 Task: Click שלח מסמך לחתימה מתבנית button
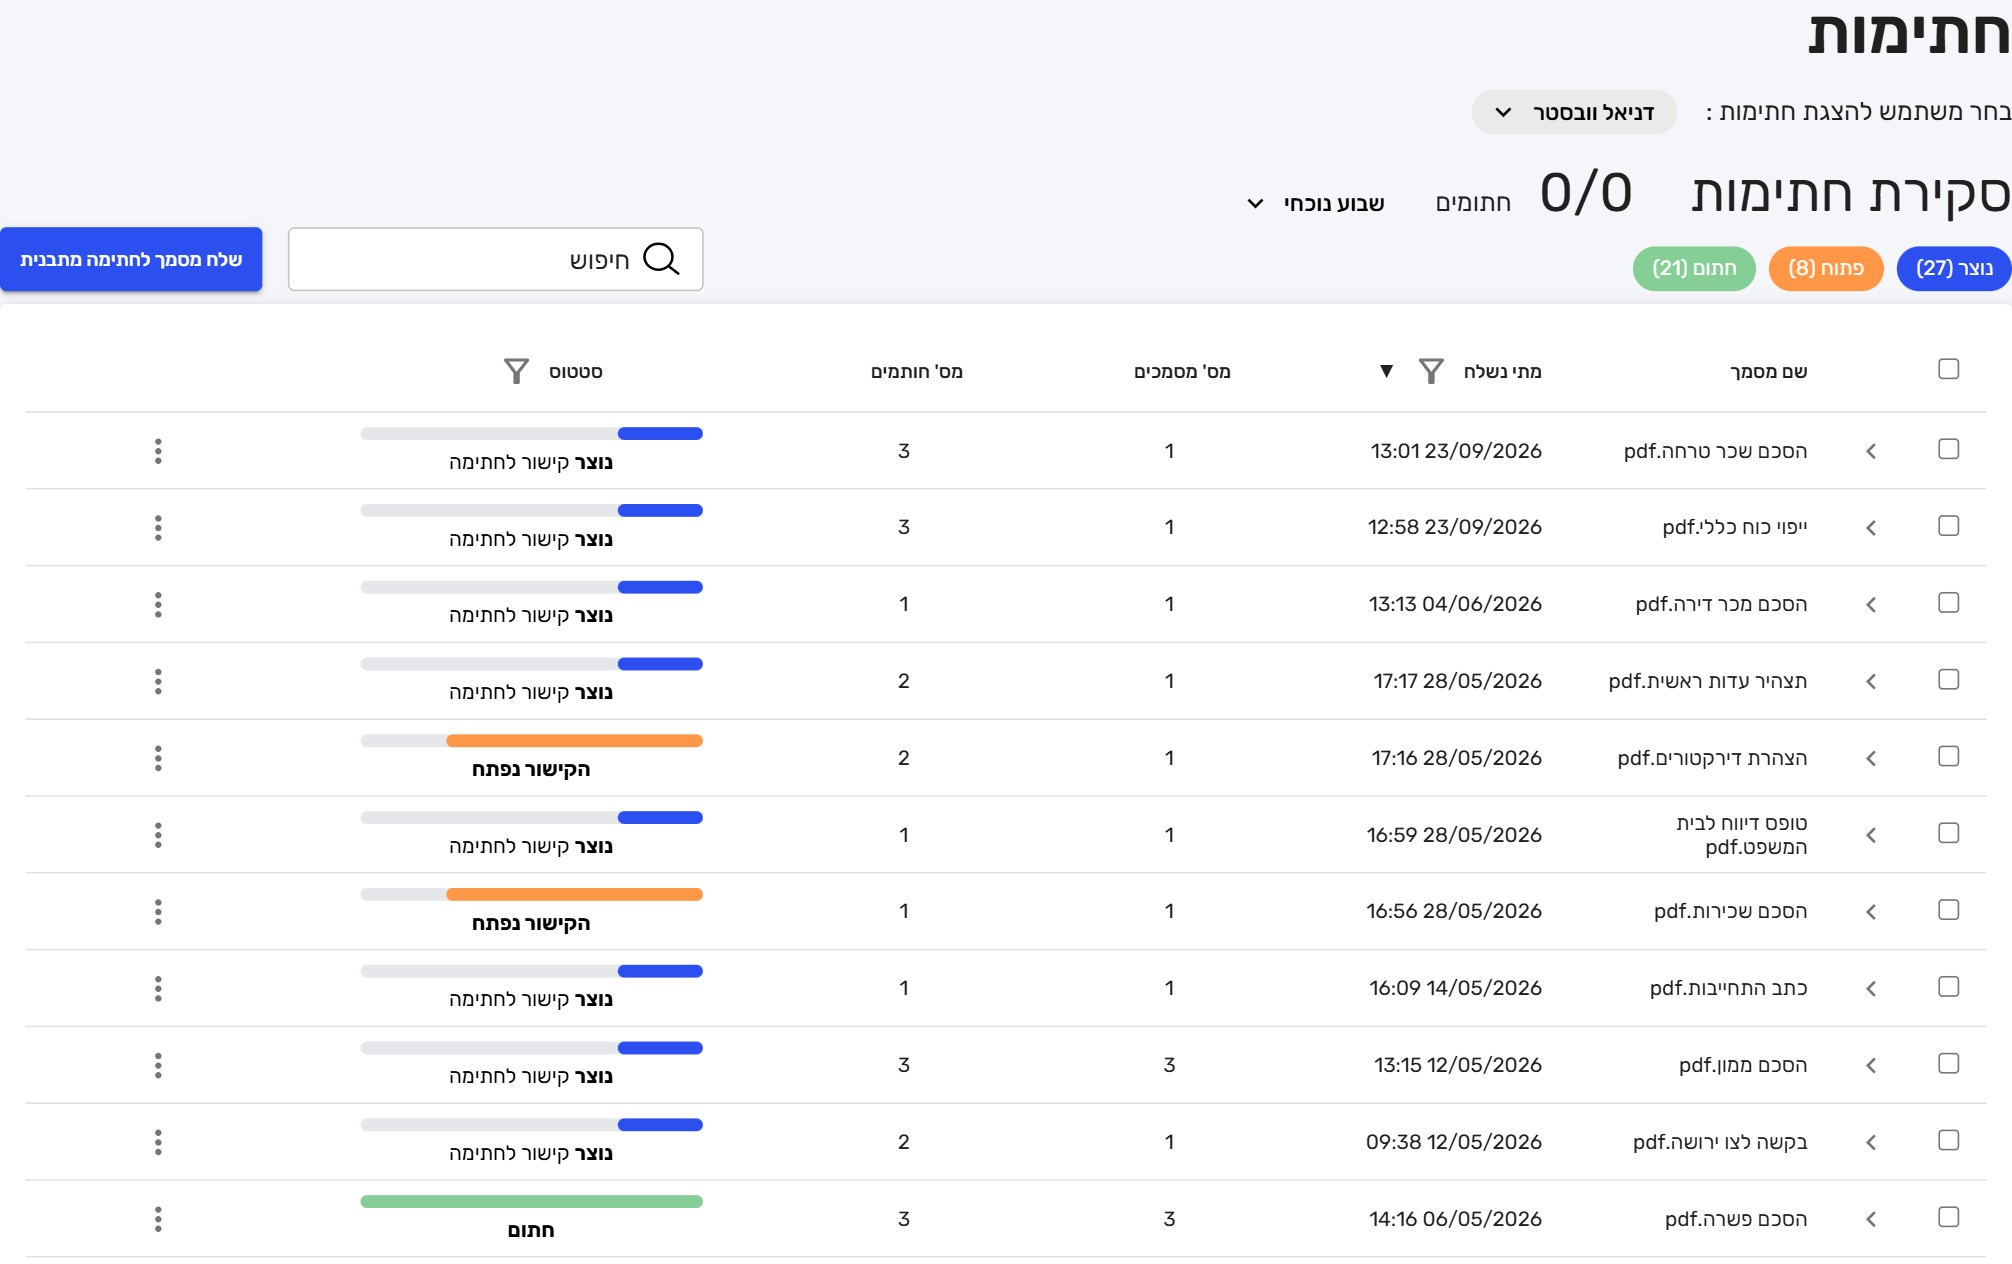131,259
